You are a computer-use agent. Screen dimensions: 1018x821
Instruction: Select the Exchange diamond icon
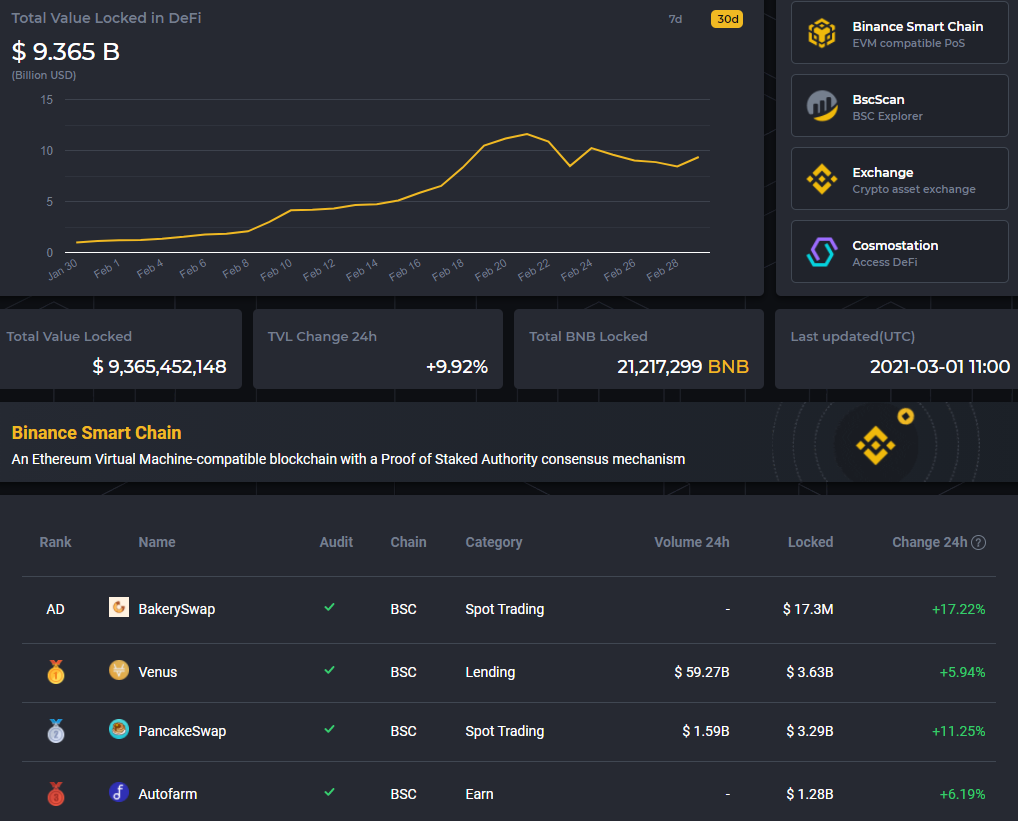tap(822, 178)
